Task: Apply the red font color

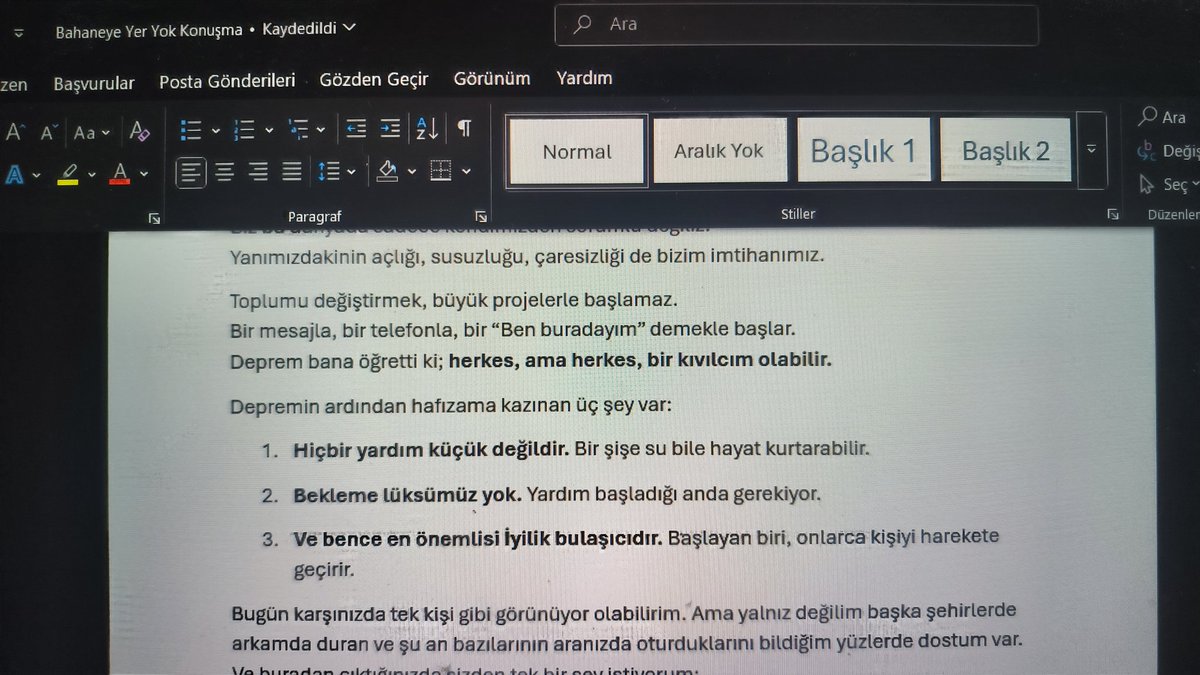Action: click(x=120, y=175)
